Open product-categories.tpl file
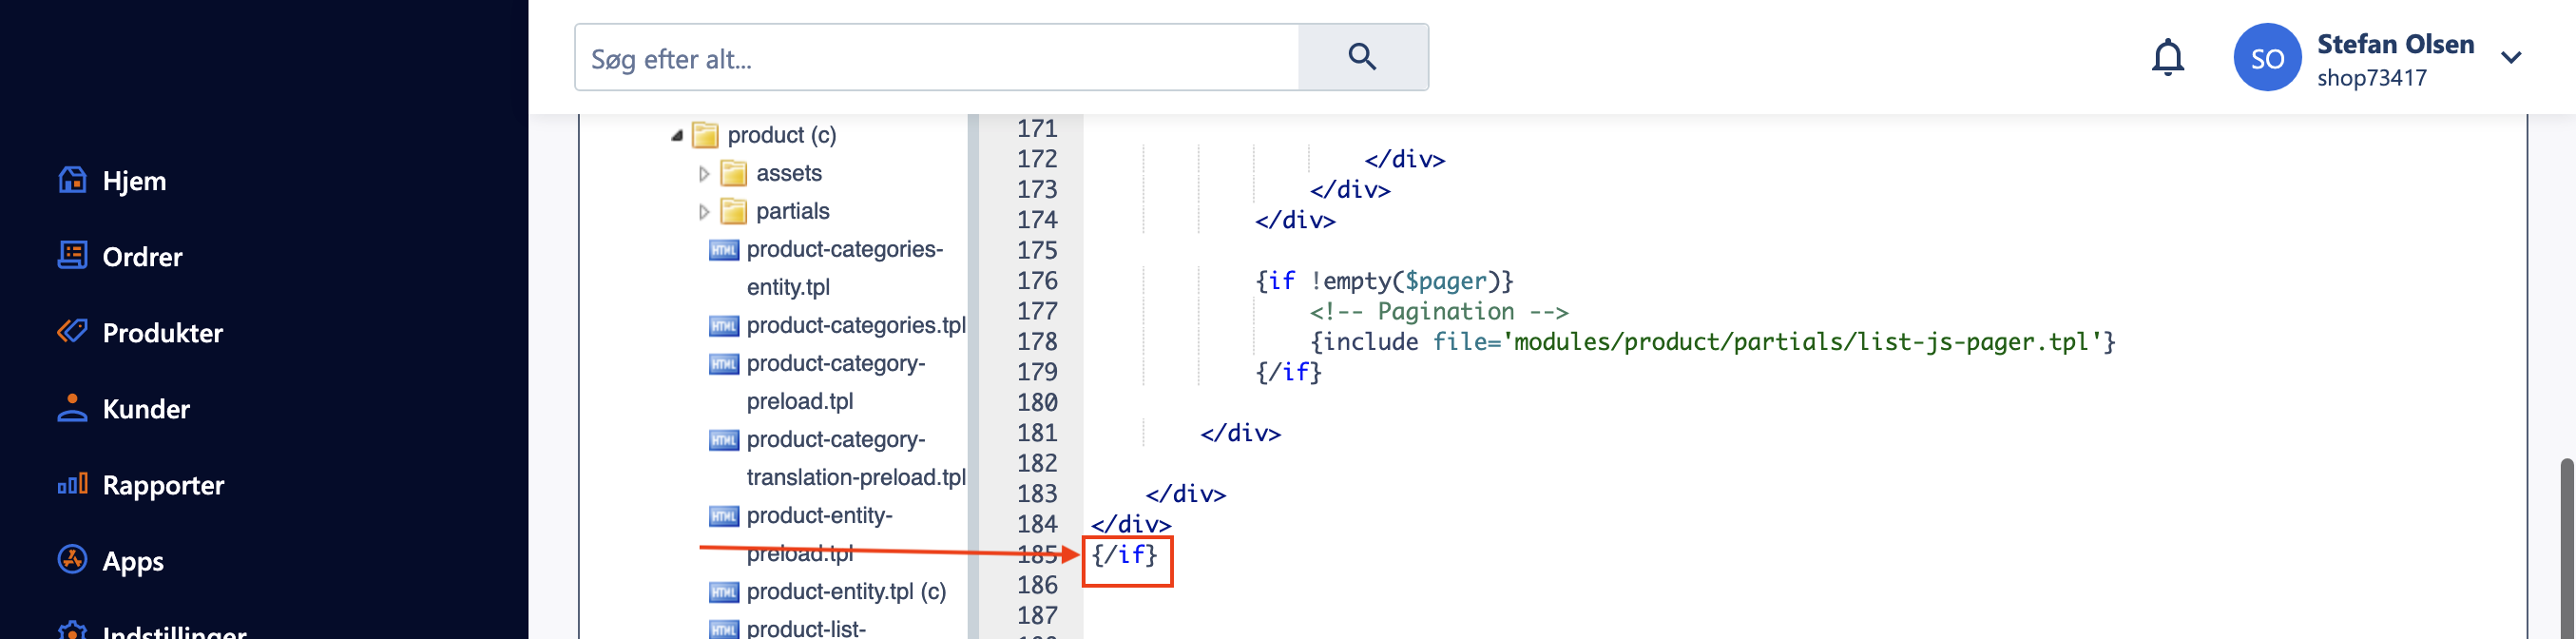The image size is (2576, 639). [x=855, y=325]
